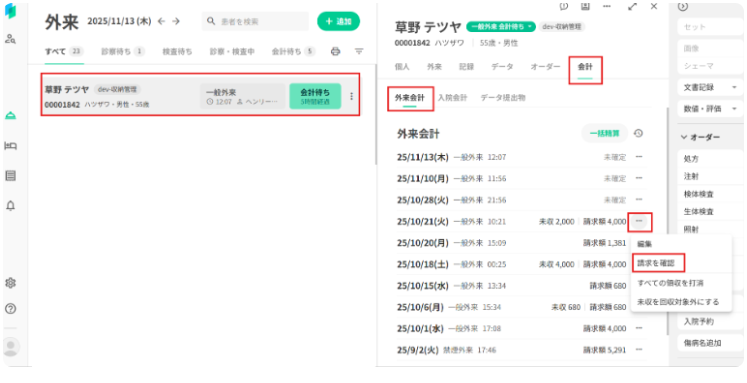The height and width of the screenshot is (383, 747).
Task: View accounting history clock icon
Action: tap(638, 133)
